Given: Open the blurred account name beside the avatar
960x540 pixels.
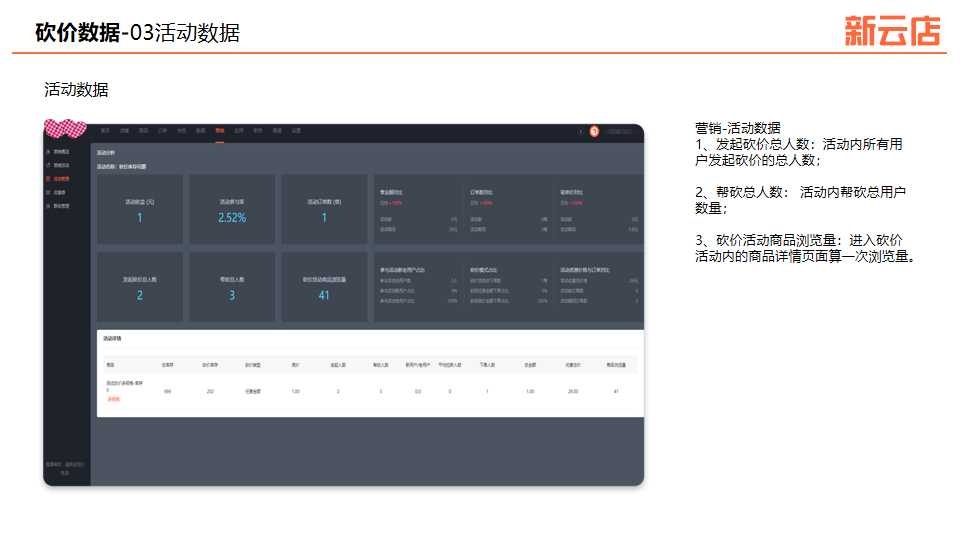Looking at the screenshot, I should (619, 131).
